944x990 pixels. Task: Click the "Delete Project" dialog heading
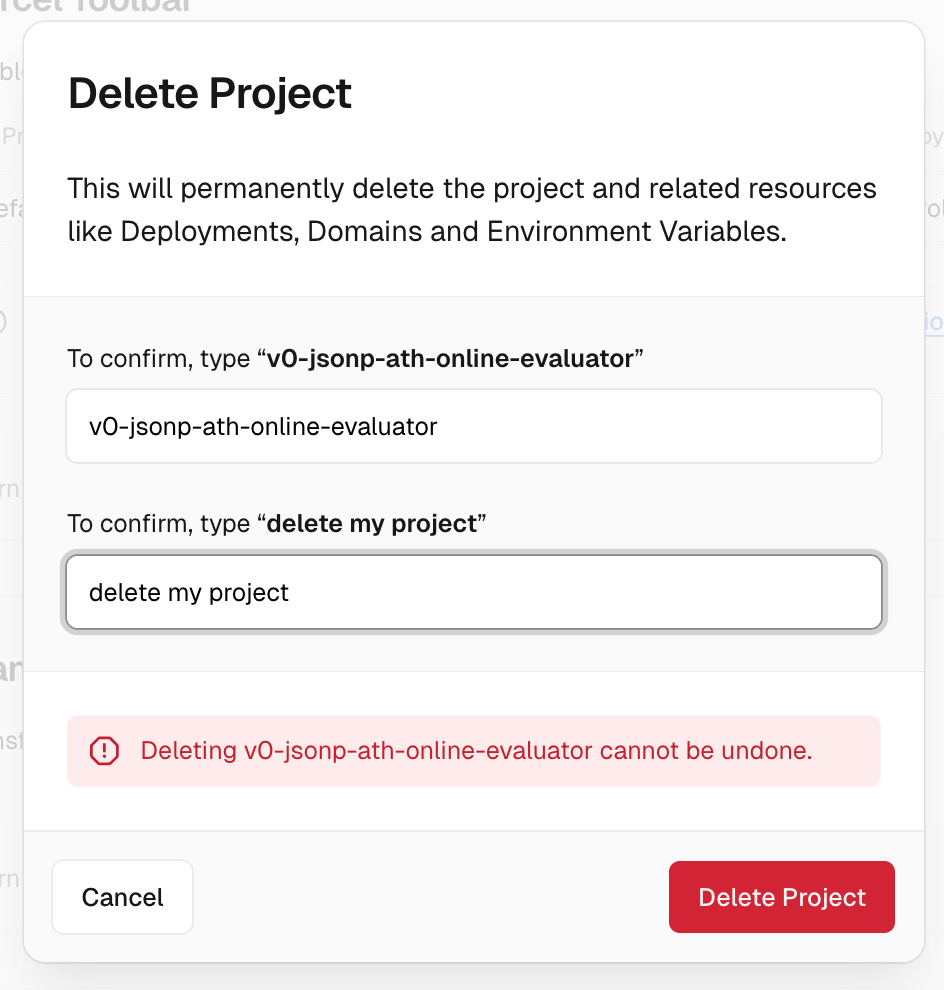[210, 94]
